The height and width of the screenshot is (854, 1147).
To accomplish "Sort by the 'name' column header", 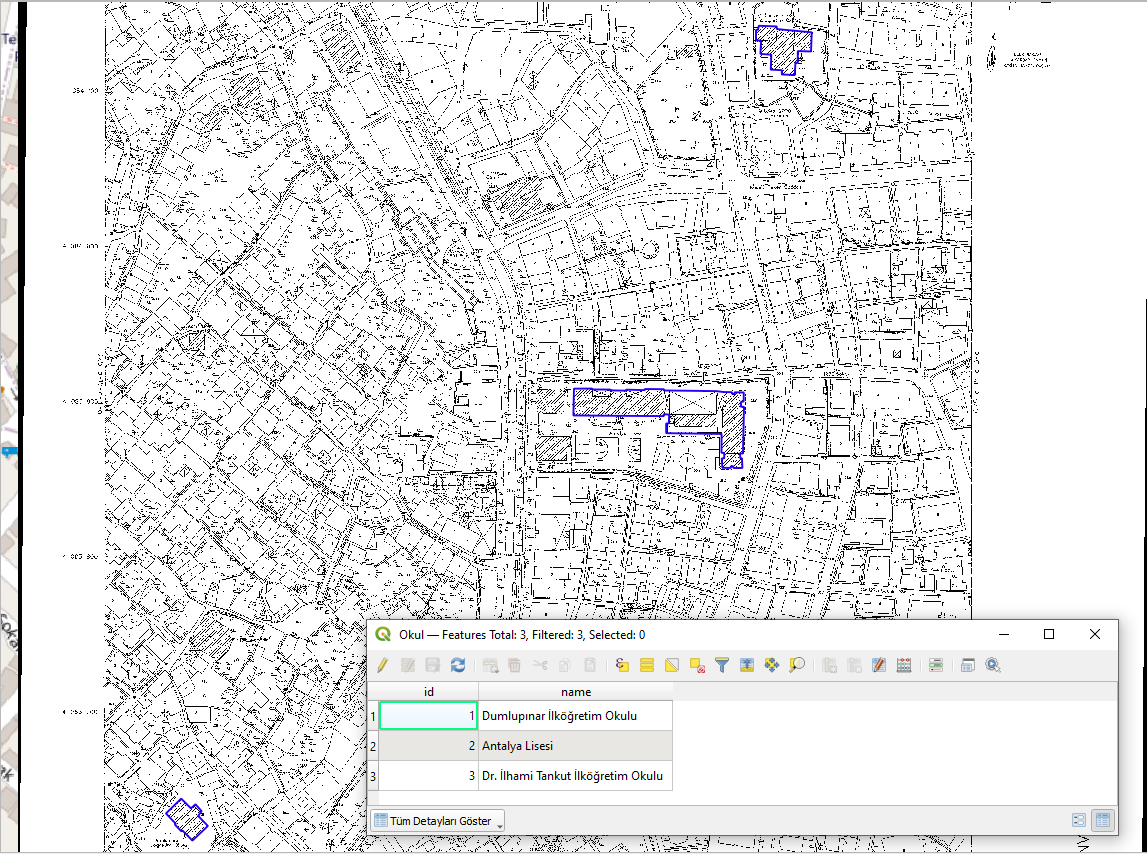I will [576, 692].
